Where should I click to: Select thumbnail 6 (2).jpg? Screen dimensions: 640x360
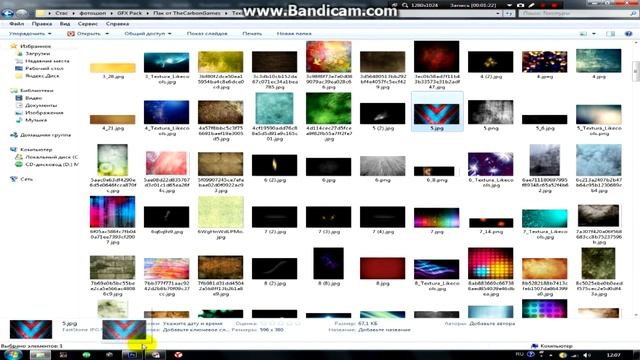coord(274,165)
